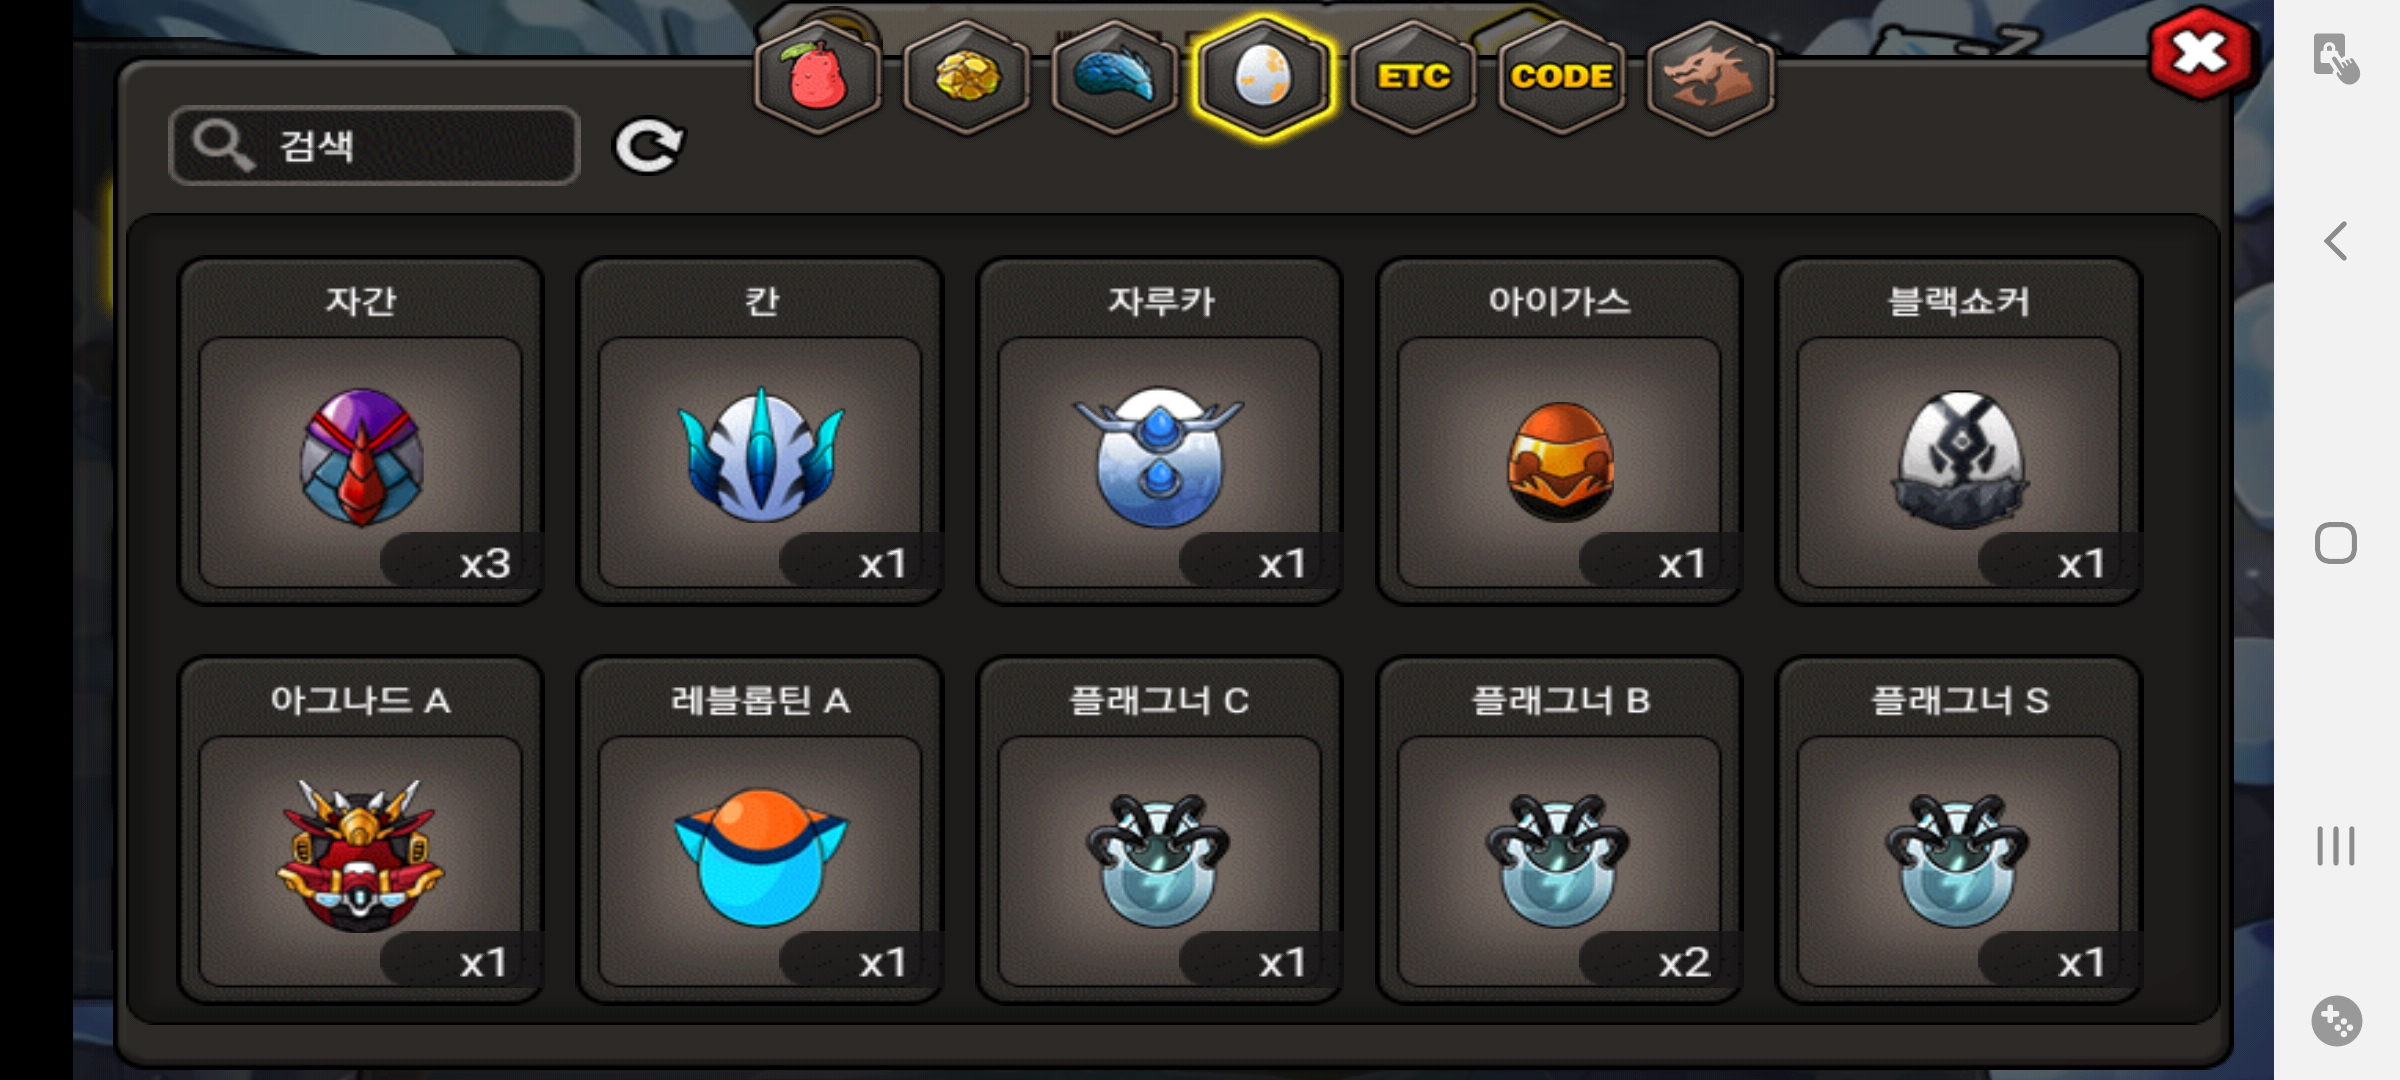This screenshot has height=1080, width=2400.
Task: Open the gold nugget category tab
Action: click(966, 78)
